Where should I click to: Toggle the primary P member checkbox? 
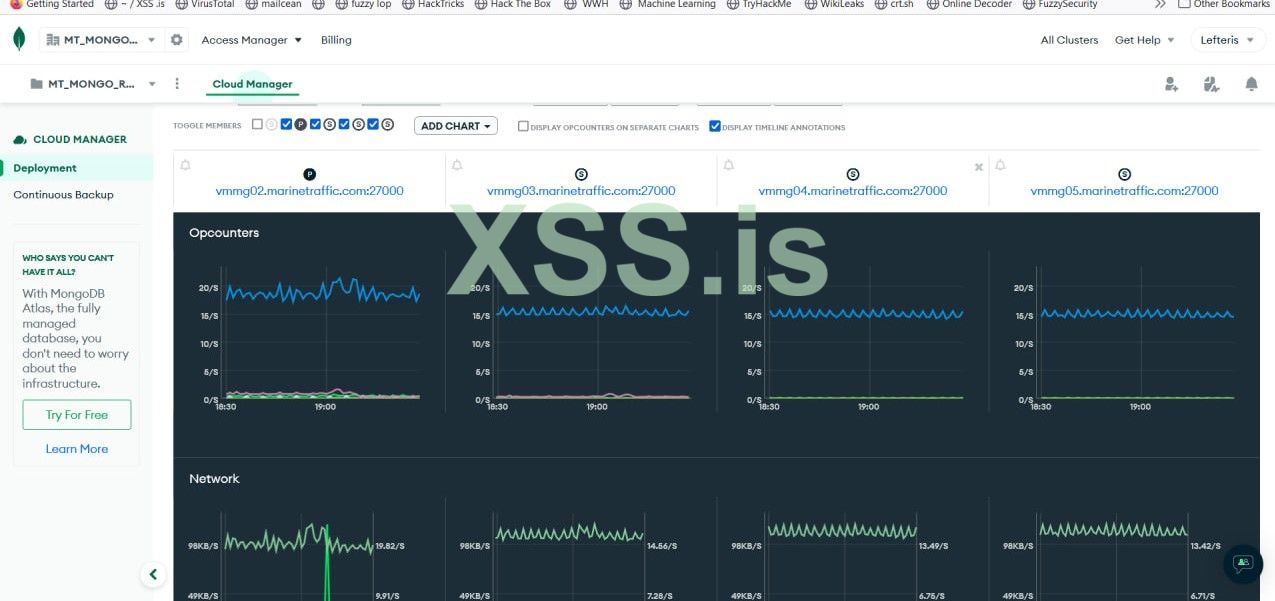point(287,125)
